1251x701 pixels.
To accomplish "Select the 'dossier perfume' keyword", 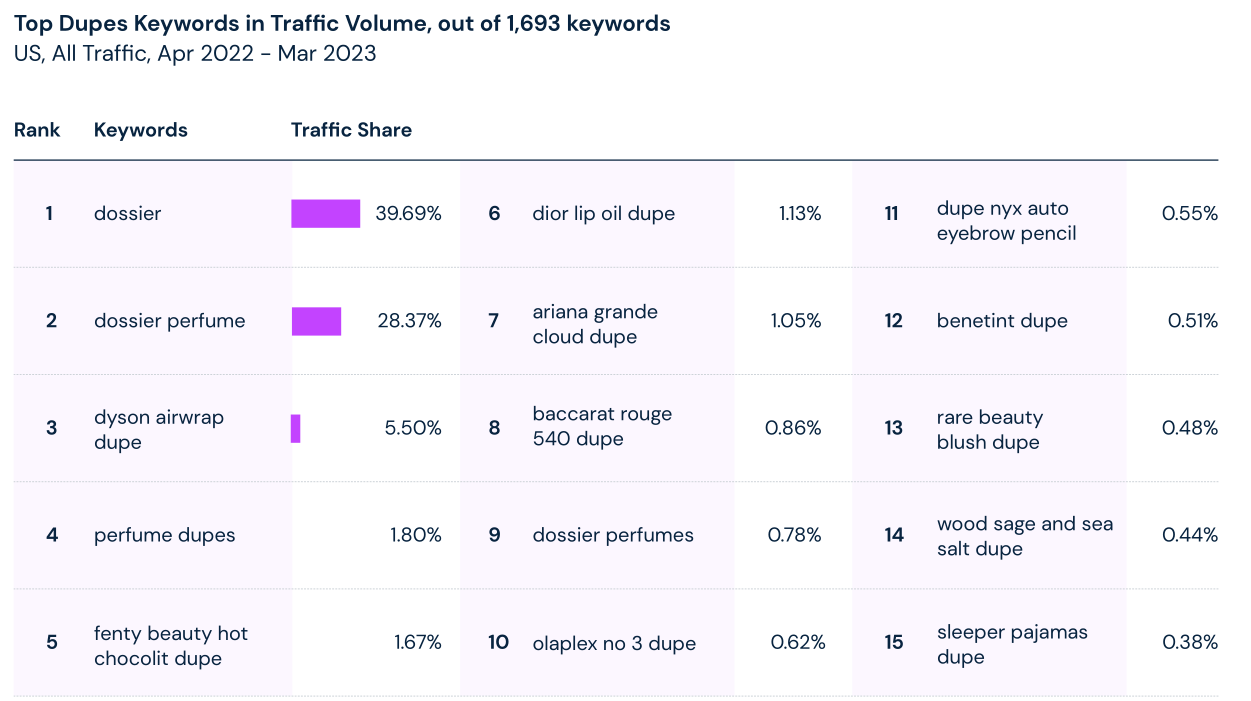I will [169, 321].
